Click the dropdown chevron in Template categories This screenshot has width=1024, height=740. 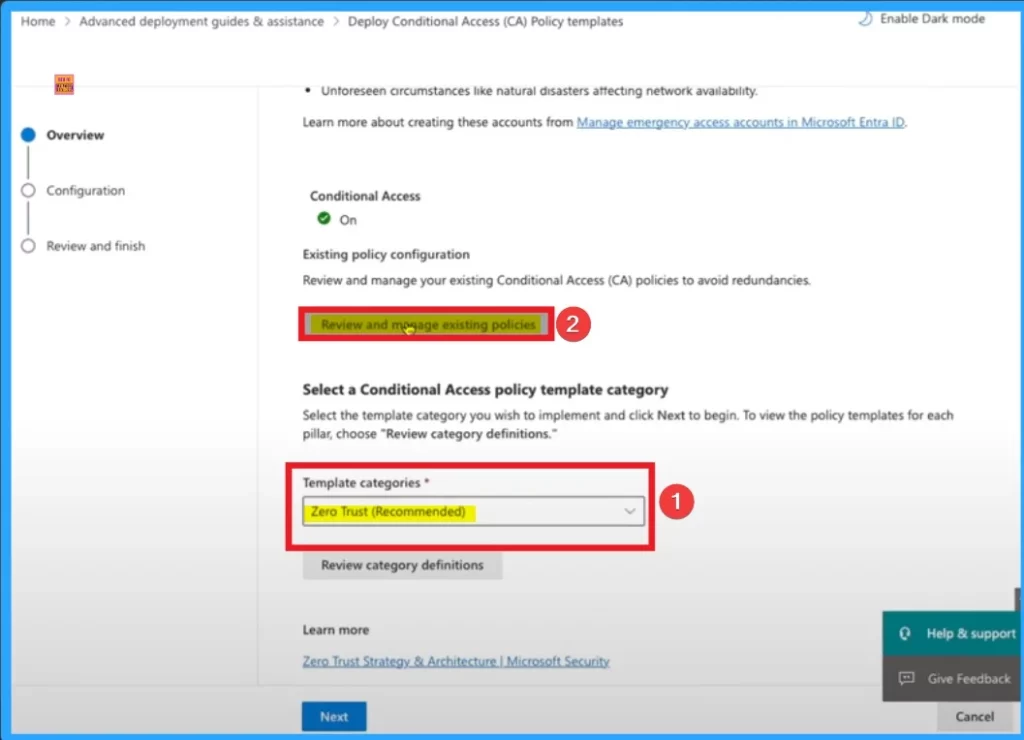[630, 511]
